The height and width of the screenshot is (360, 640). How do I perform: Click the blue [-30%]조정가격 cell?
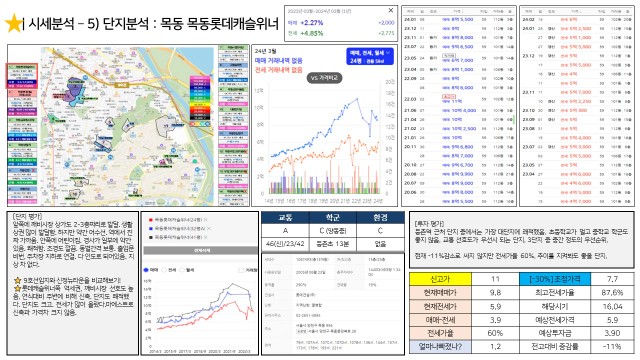point(555,279)
